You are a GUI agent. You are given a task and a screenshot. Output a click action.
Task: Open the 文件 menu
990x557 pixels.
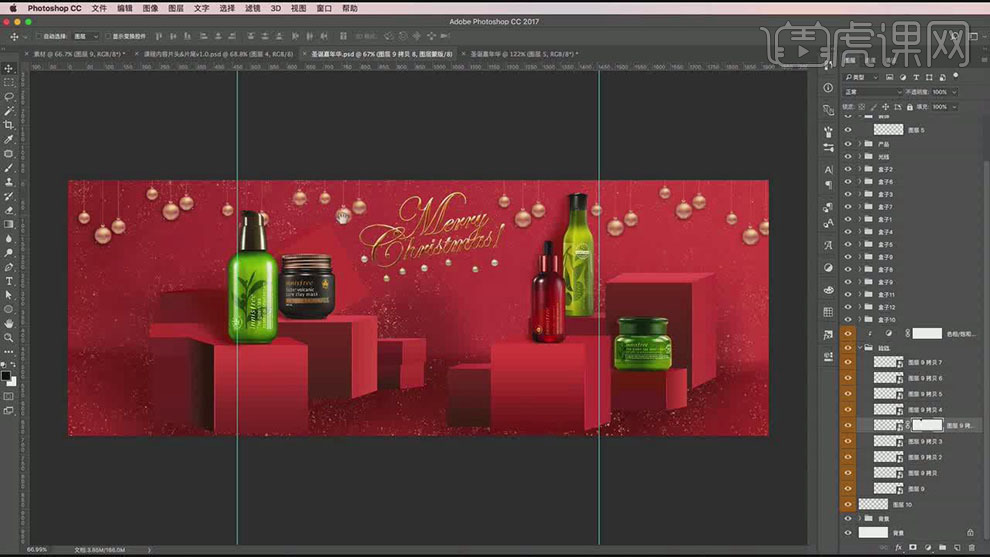pos(99,8)
